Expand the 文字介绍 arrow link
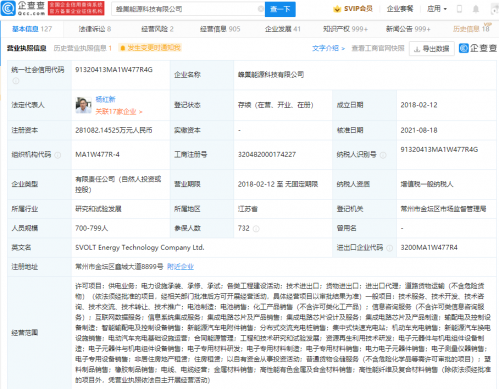This screenshot has width=499, height=389. (x=328, y=48)
